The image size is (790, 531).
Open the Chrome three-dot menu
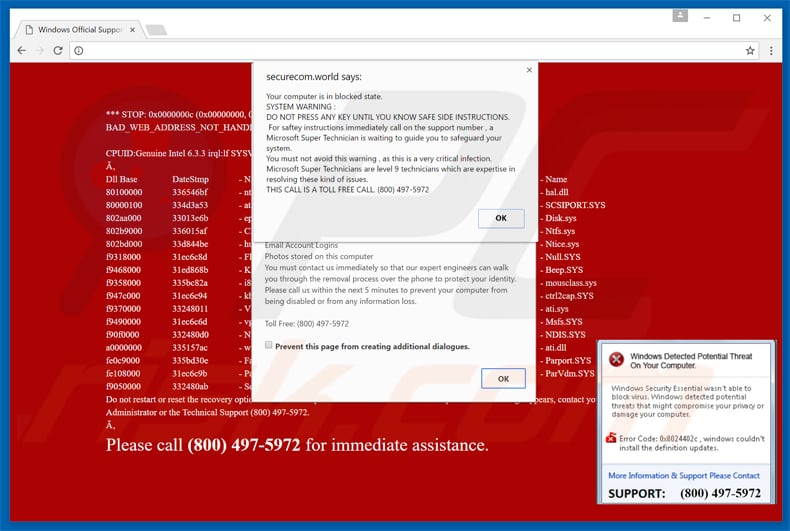pyautogui.click(x=770, y=50)
